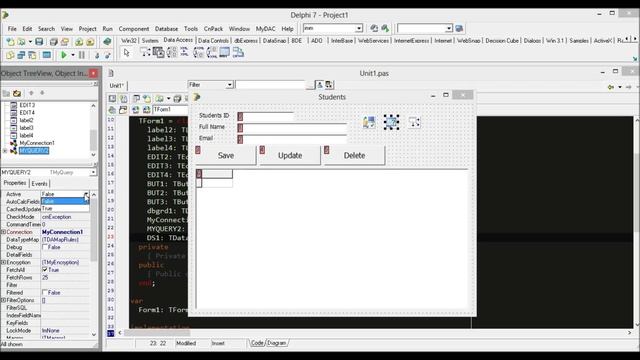Click the forward navigation arrow in code editor
Screen dimensions: 640x360
629,87
